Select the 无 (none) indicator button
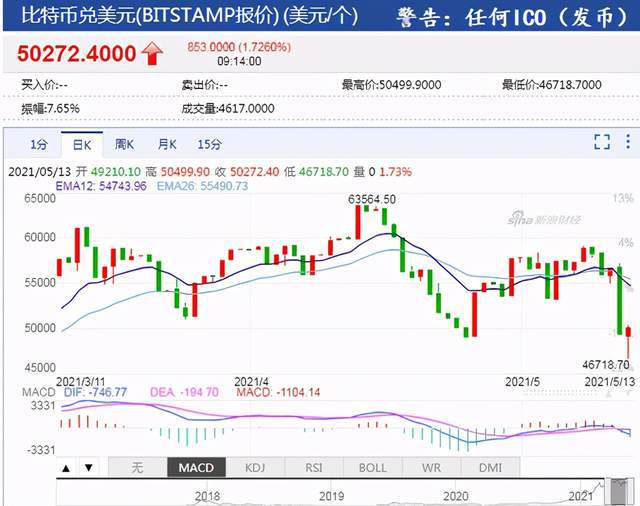The width and height of the screenshot is (640, 506). [138, 468]
